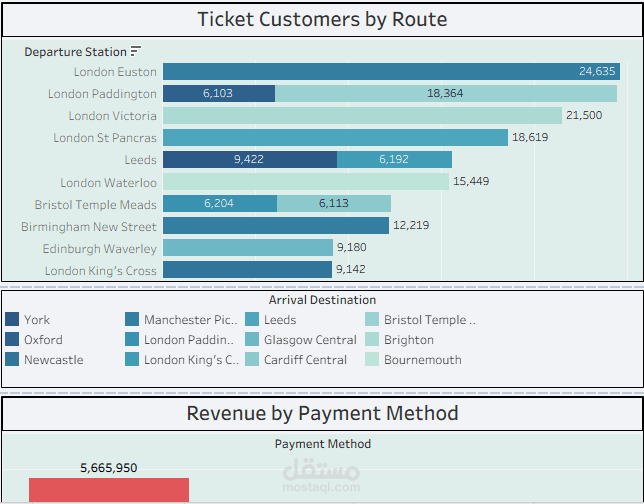644x504 pixels.
Task: Click the London Paddington 6,103 bar segment
Action: (219, 94)
